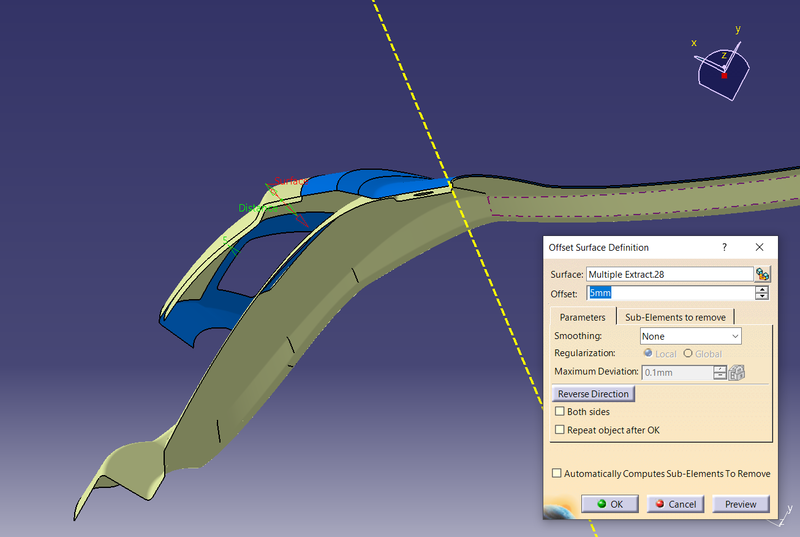The image size is (800, 537).
Task: Click the red Surface label in viewport
Action: coord(288,183)
